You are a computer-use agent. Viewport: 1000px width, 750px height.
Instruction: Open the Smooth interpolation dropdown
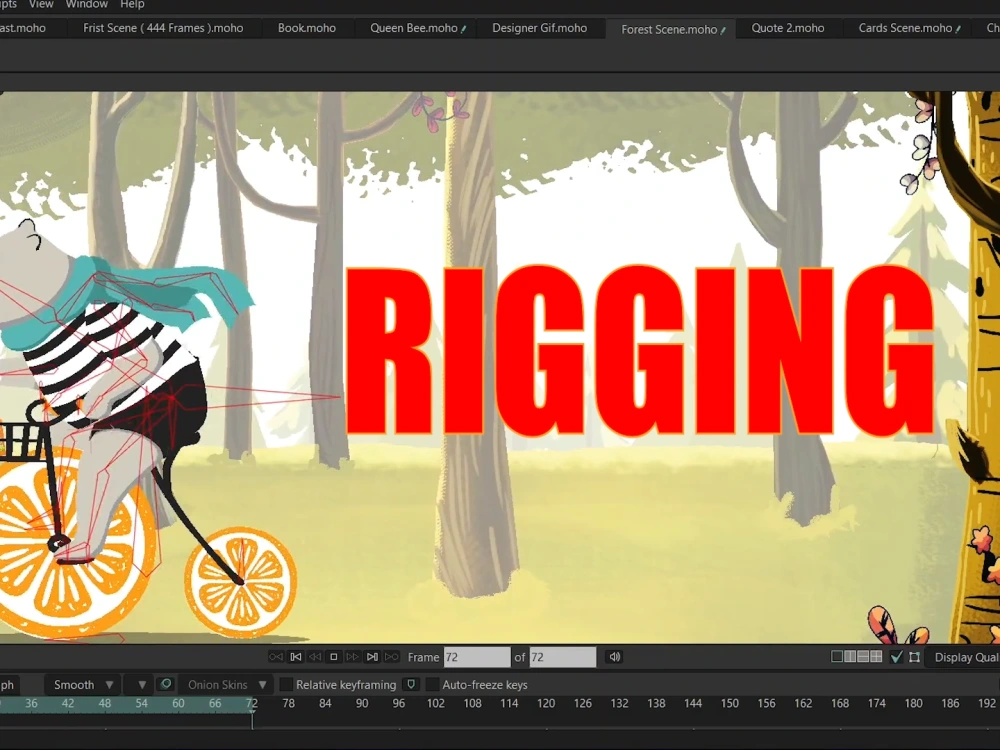[80, 684]
